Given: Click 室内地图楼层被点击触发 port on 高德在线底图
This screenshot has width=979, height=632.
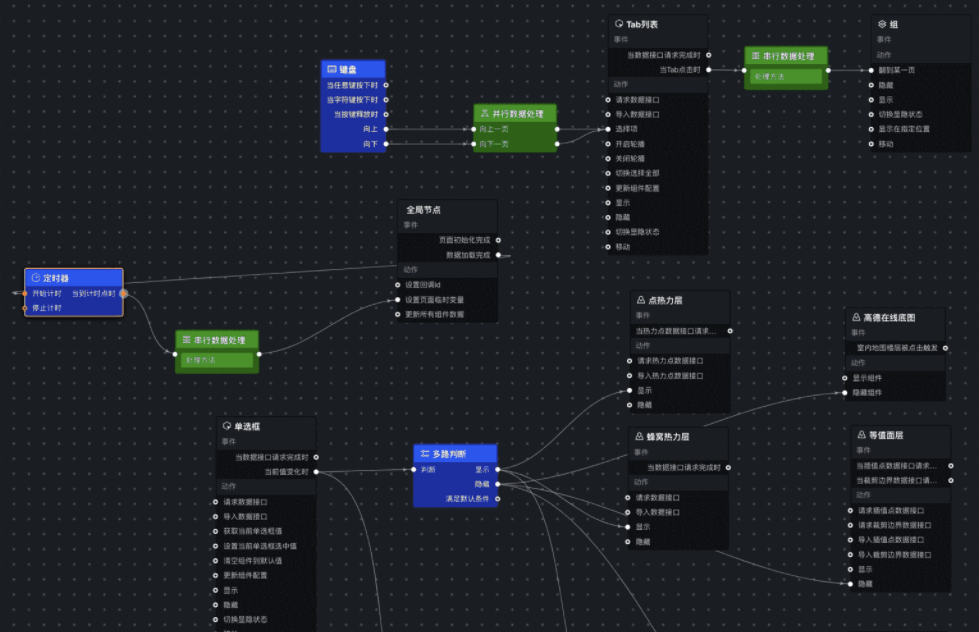Looking at the screenshot, I should click(945, 348).
